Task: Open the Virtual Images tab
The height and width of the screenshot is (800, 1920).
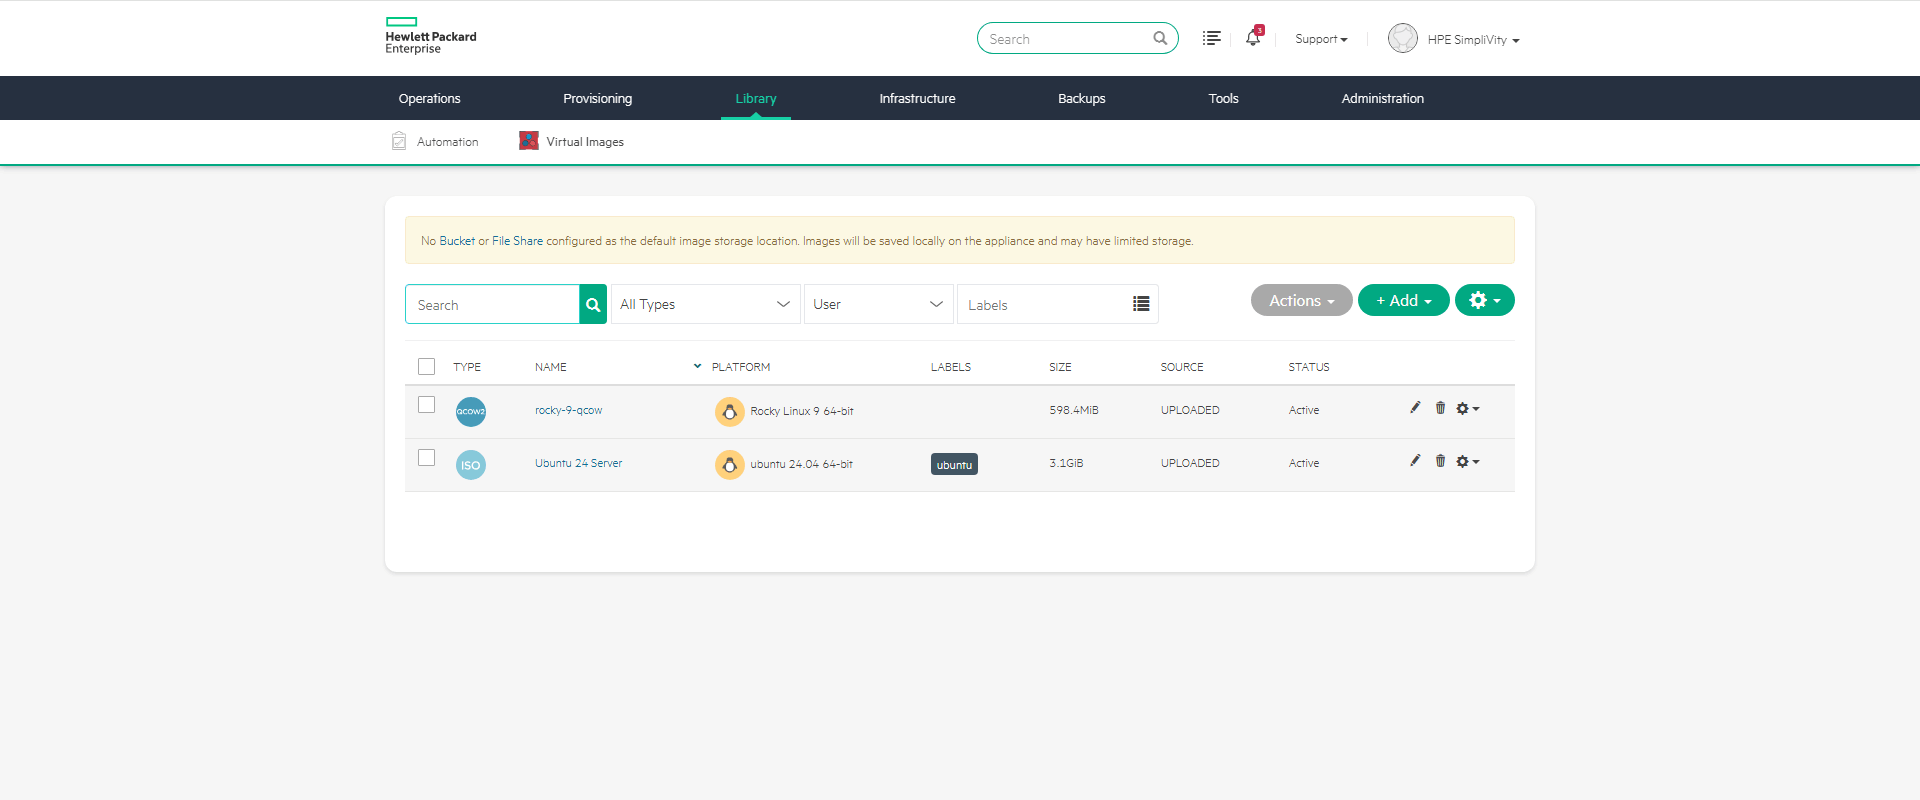Action: tap(584, 142)
